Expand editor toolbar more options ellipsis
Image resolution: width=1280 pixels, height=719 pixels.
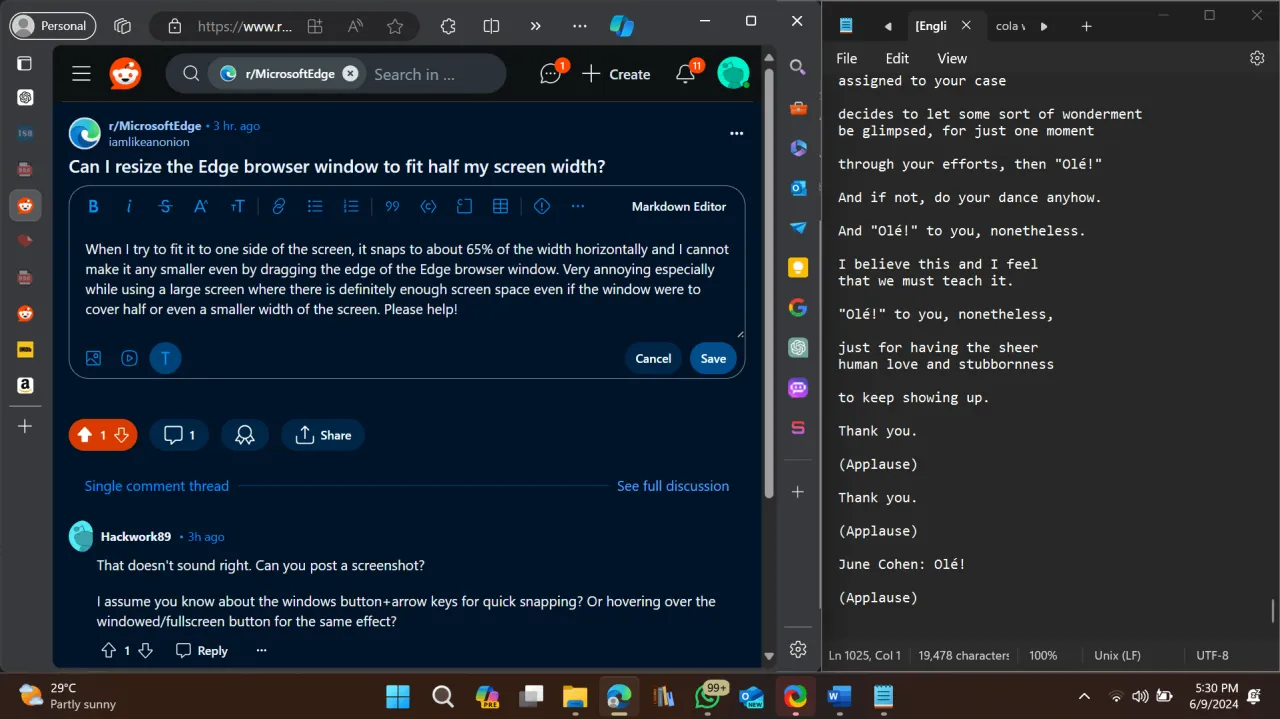point(577,206)
